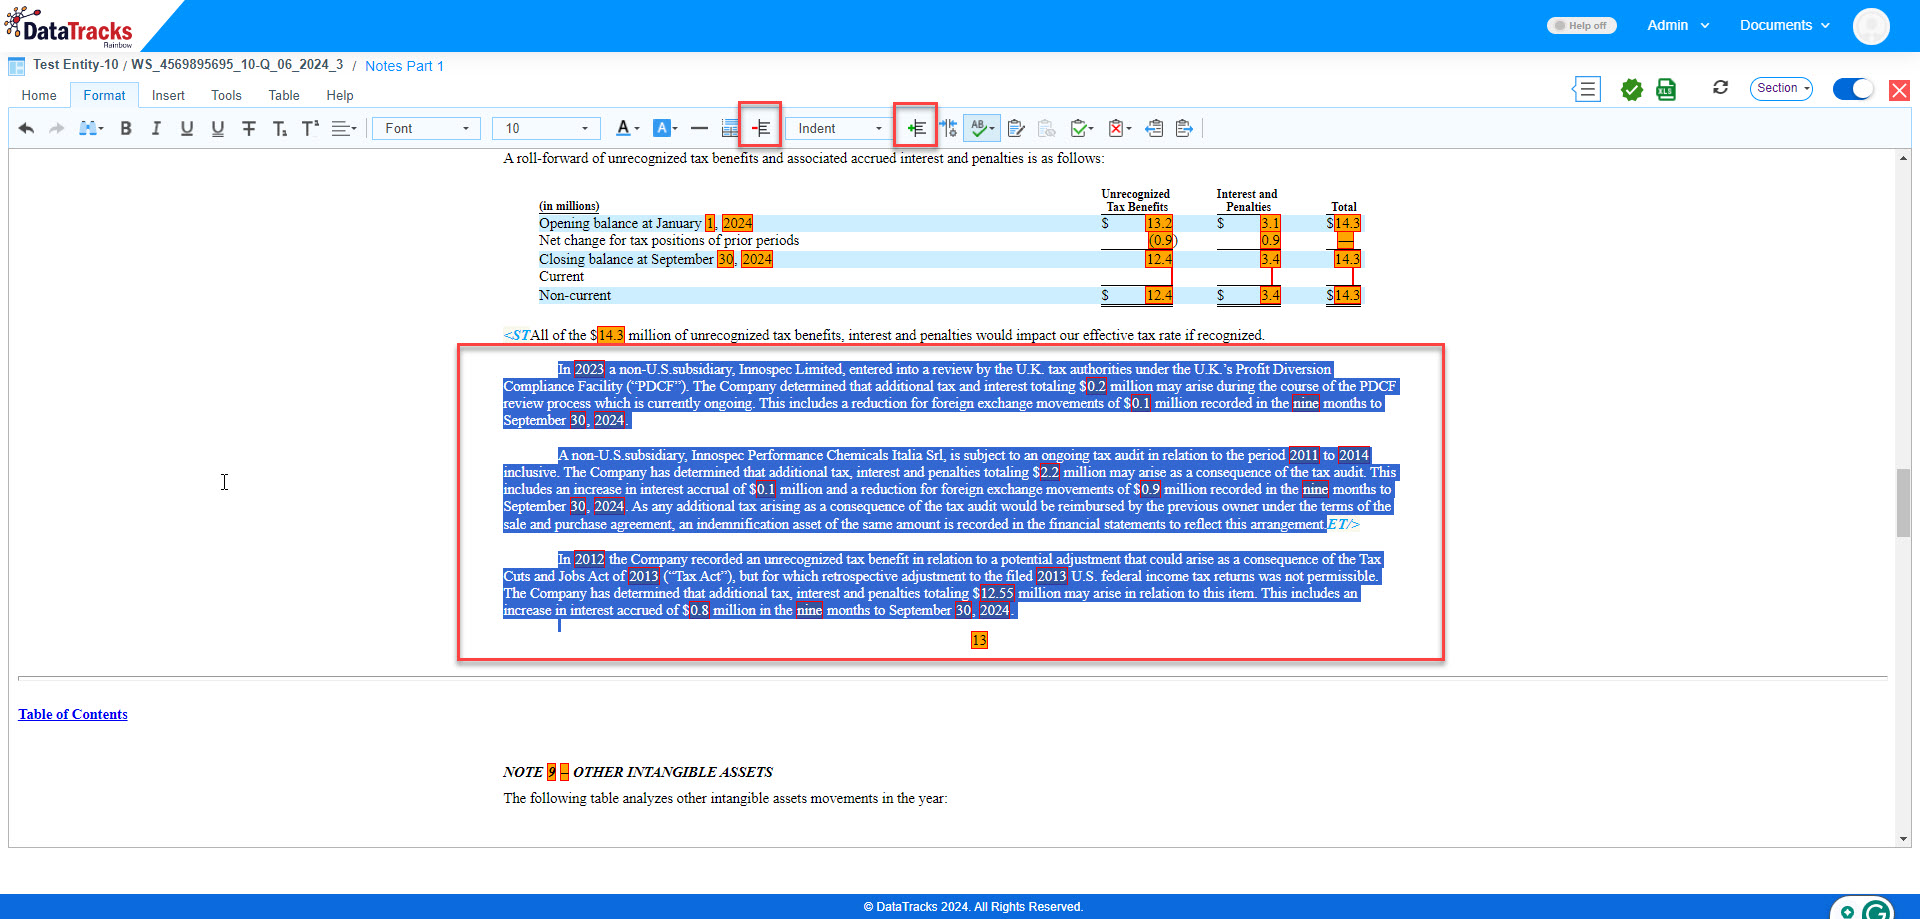Click the greyed document search icon
The width and height of the screenshot is (1920, 919).
1047,128
